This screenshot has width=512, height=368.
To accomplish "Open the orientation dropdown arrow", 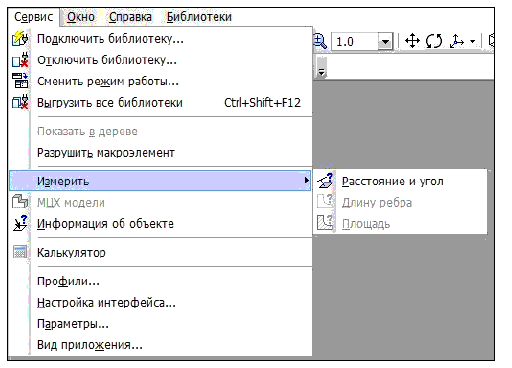I will (x=473, y=42).
